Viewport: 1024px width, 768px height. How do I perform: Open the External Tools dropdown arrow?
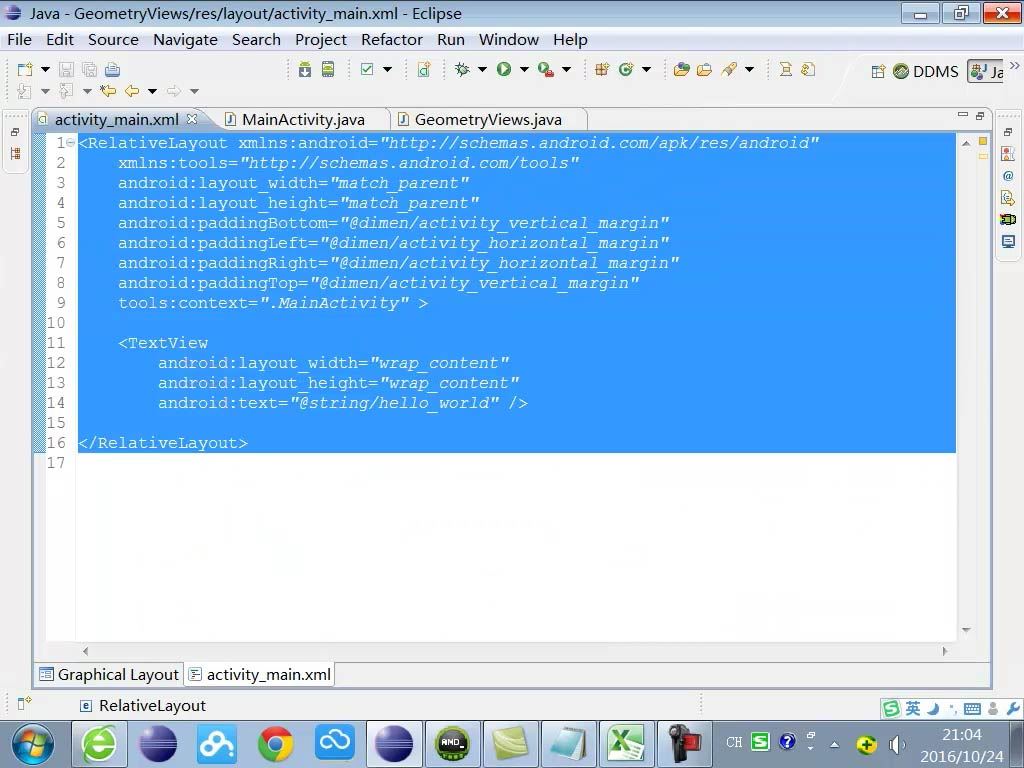(x=566, y=69)
